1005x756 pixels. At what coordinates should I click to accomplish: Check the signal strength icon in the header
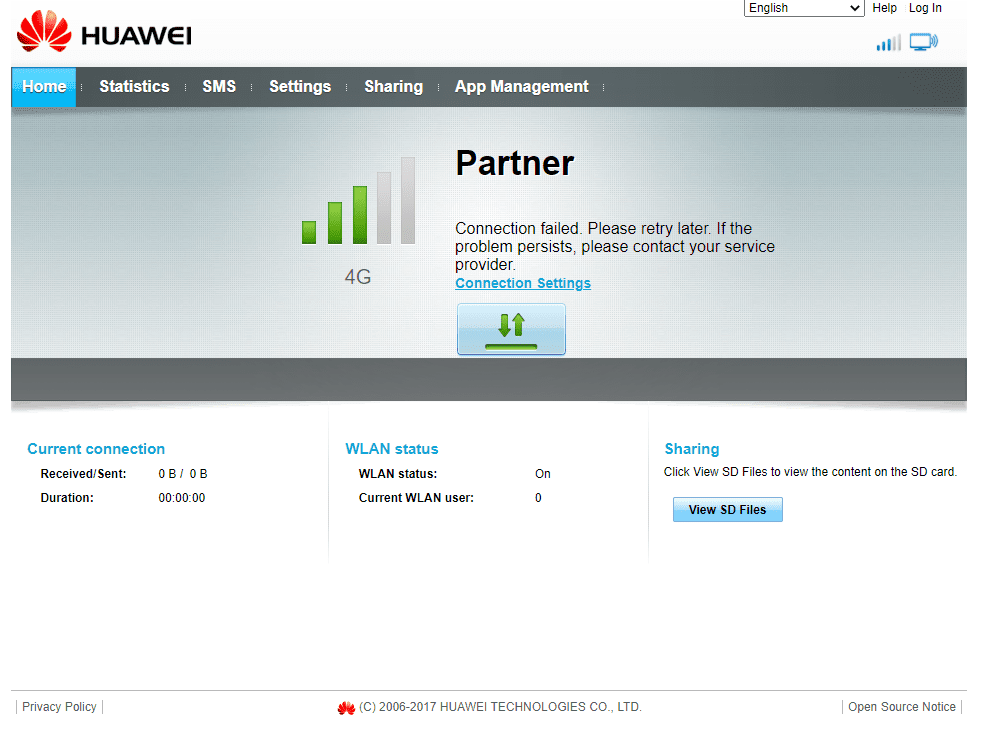(888, 43)
